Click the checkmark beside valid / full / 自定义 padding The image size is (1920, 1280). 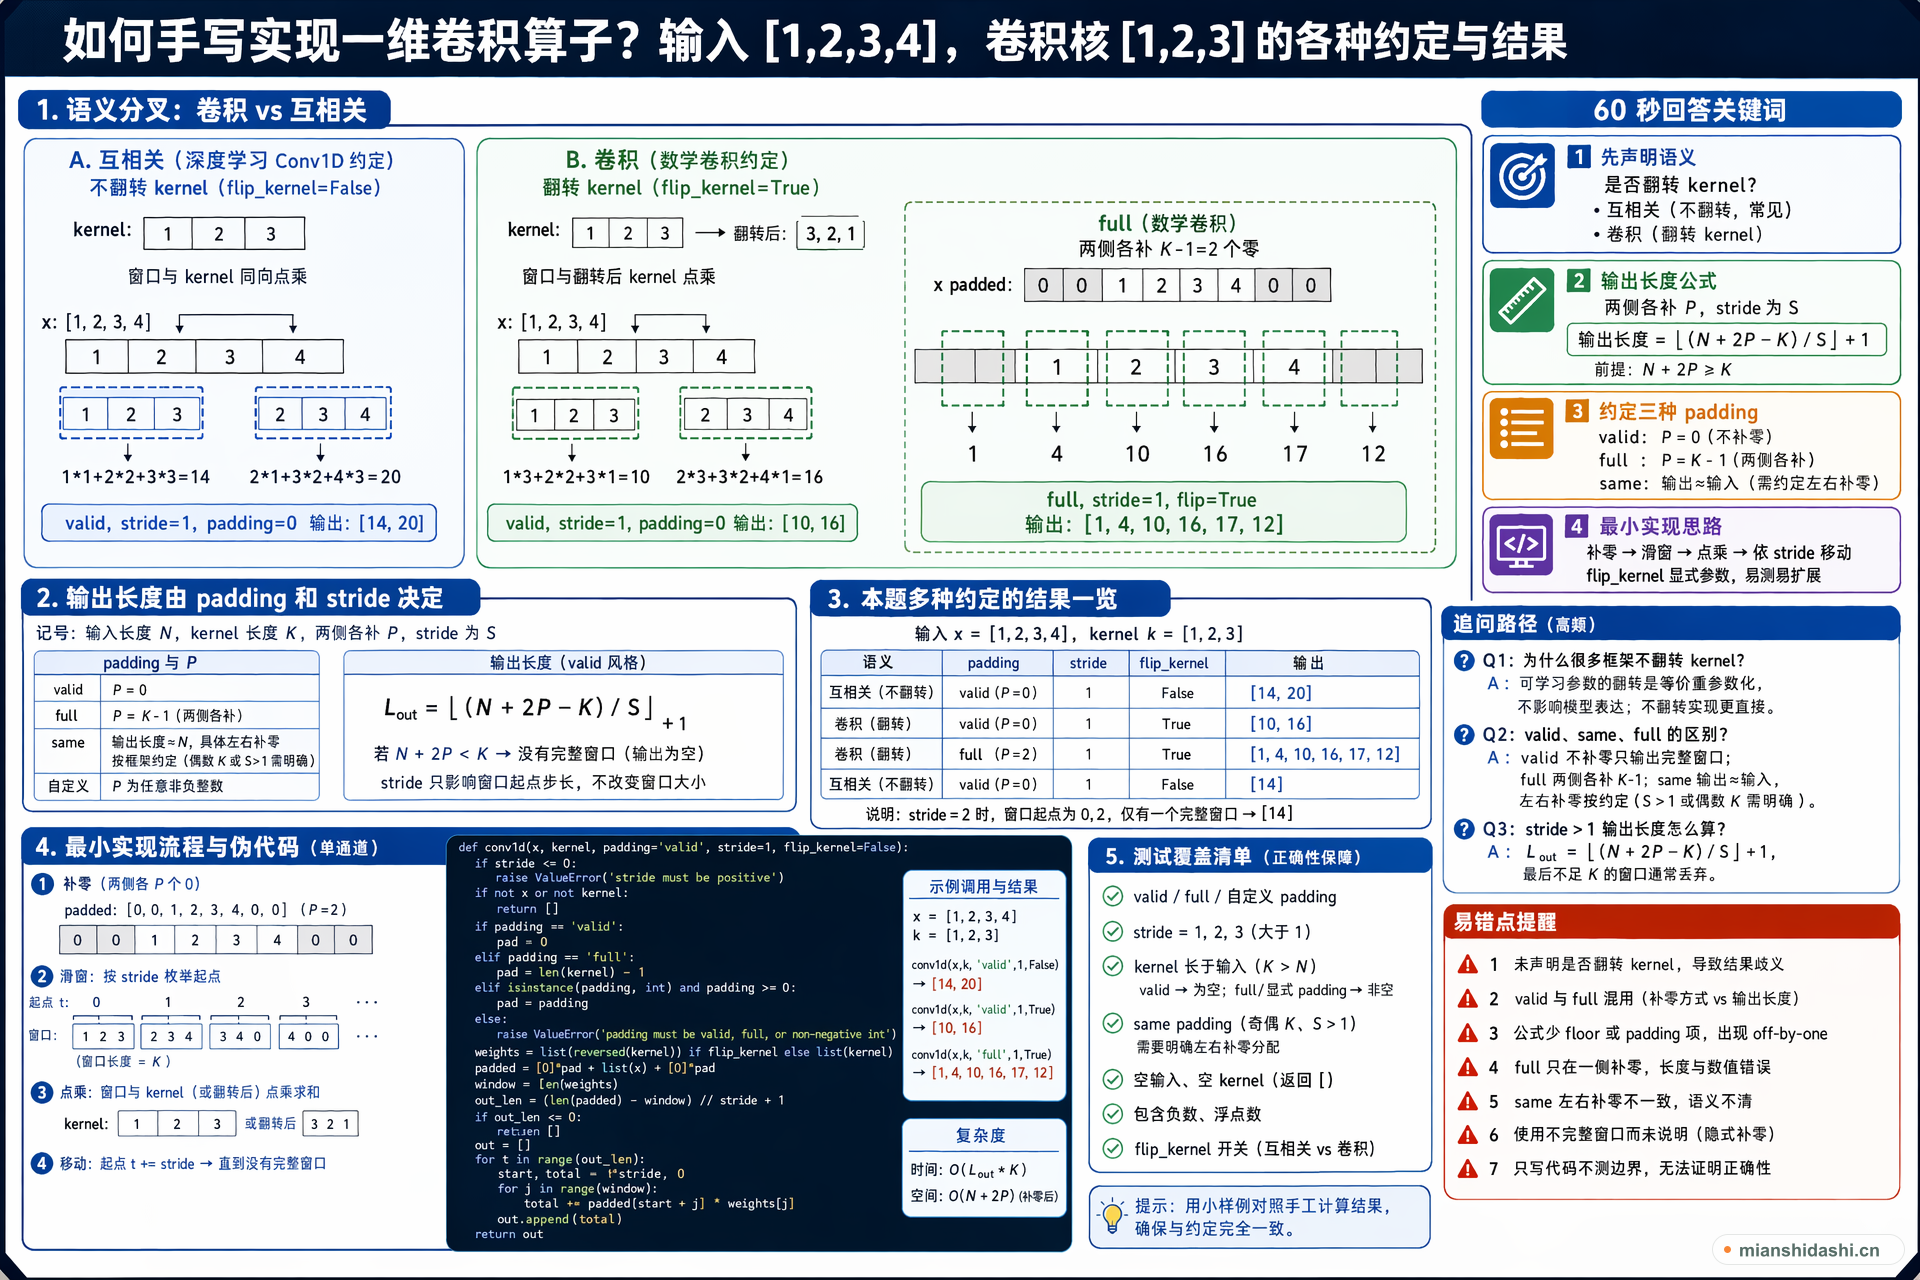tap(1112, 896)
